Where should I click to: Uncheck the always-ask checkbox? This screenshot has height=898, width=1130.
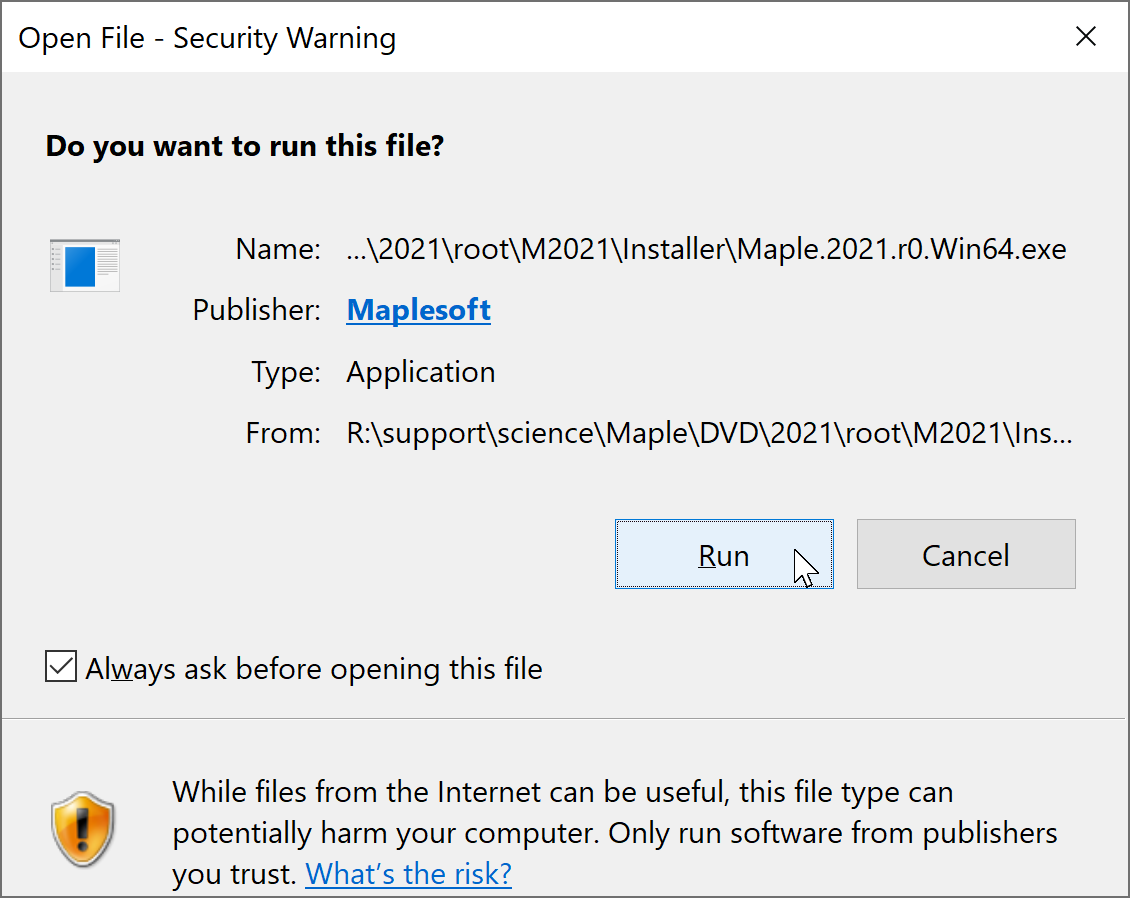coord(62,667)
